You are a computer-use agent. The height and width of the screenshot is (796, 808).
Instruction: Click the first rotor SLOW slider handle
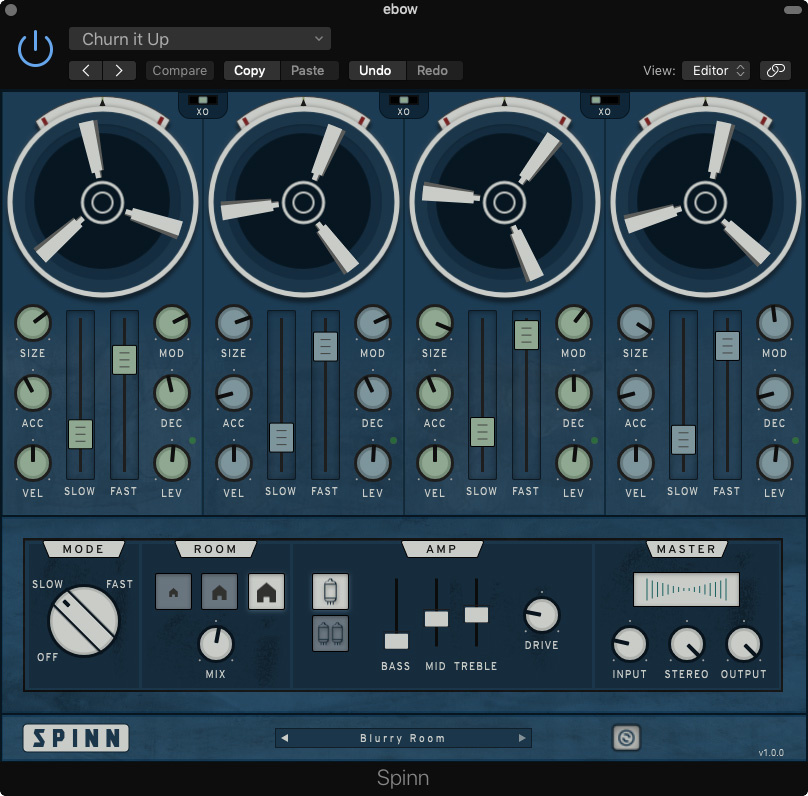[80, 434]
